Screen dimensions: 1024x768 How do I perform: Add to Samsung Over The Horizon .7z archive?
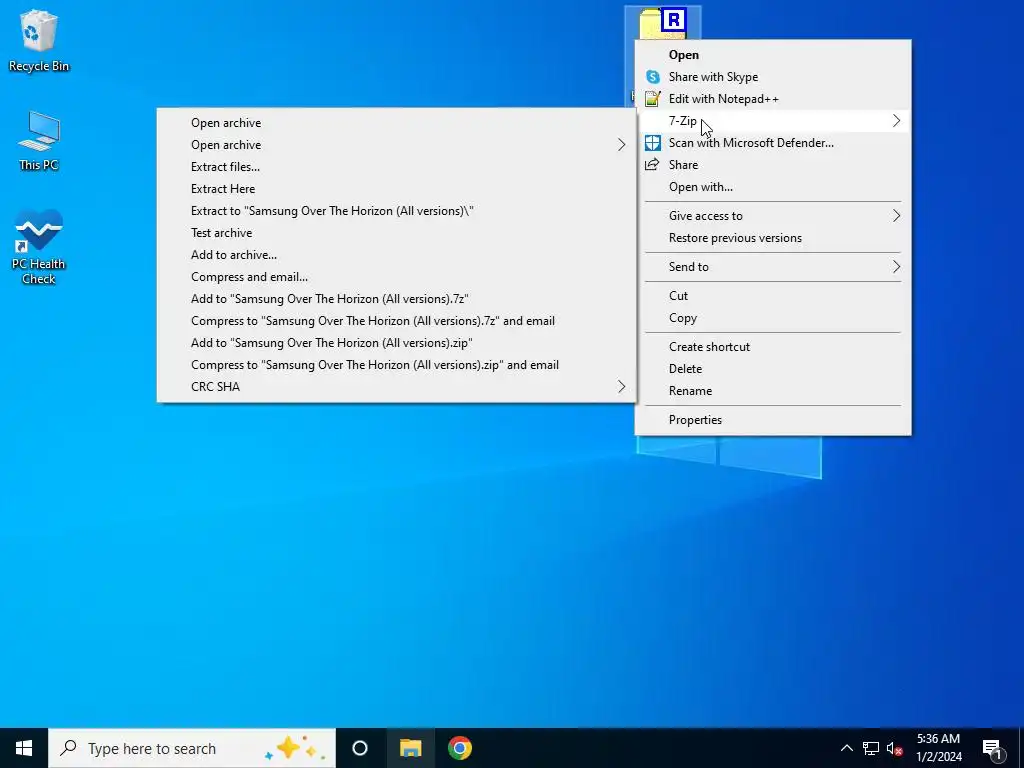point(396,298)
